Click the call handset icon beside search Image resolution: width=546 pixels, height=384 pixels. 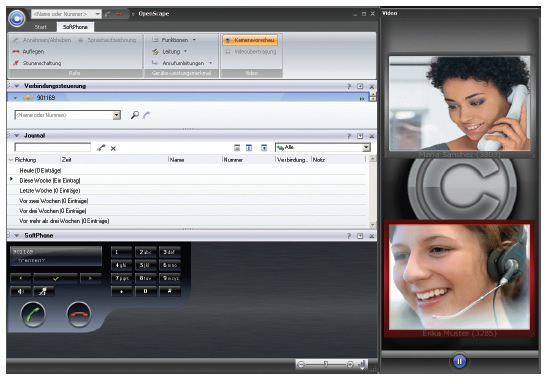147,115
